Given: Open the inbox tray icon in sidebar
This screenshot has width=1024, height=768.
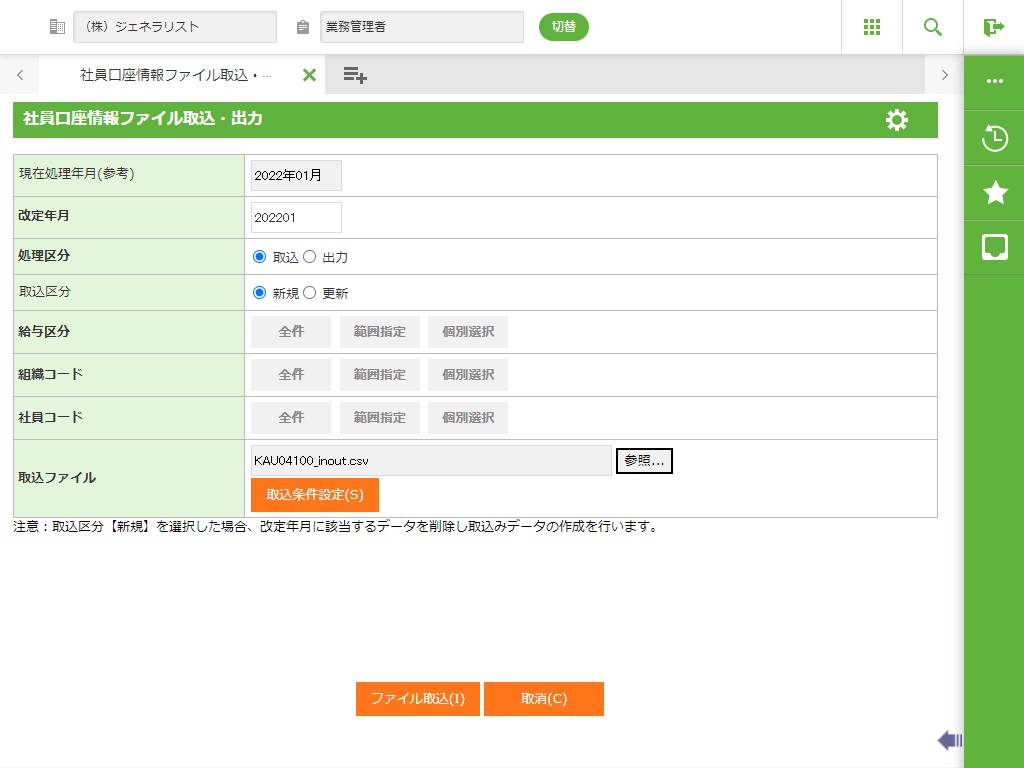Looking at the screenshot, I should coord(994,247).
